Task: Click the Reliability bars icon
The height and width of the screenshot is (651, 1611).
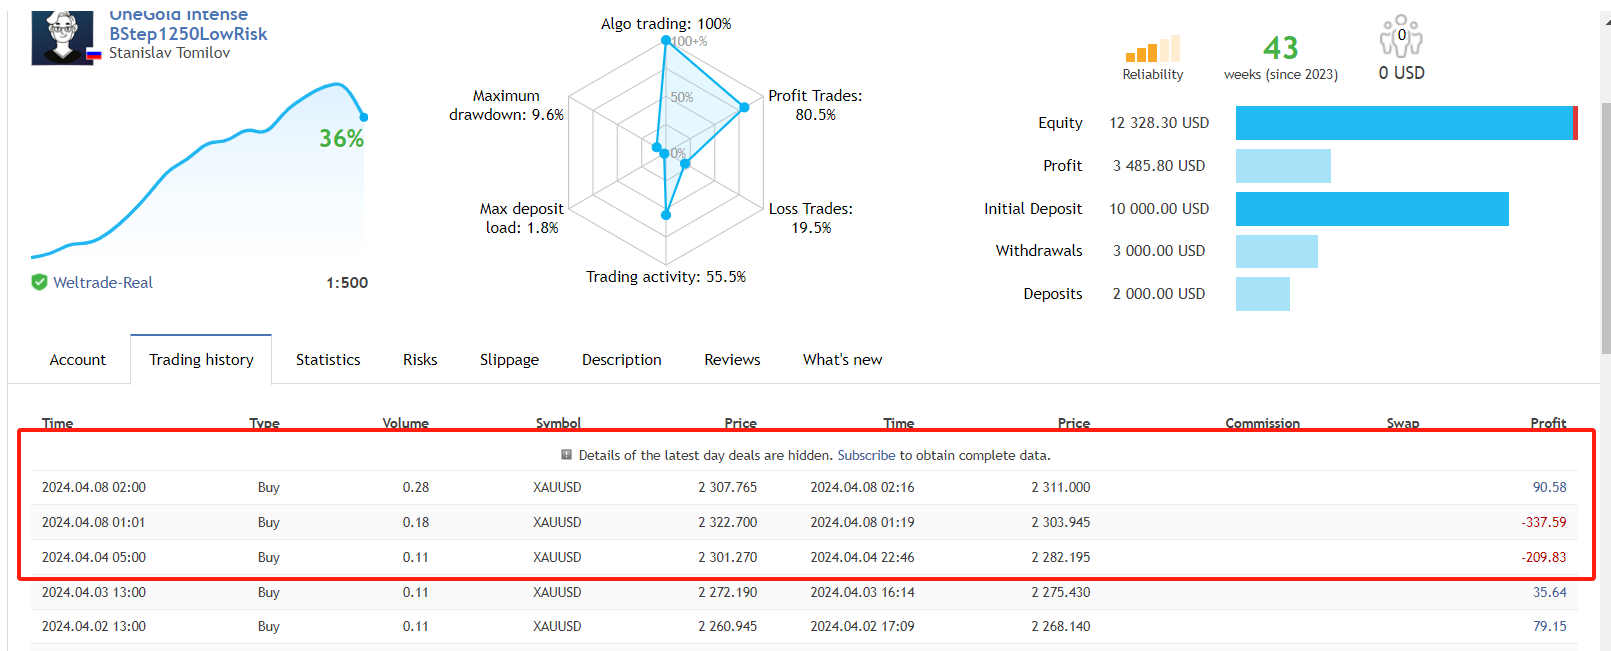Action: [1153, 50]
